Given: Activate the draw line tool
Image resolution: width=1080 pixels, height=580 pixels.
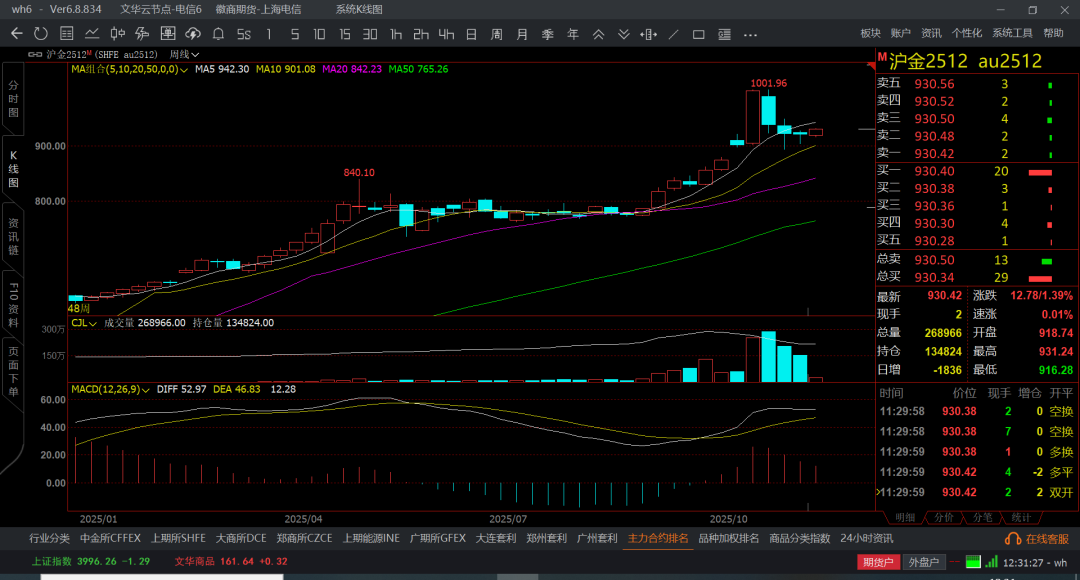Looking at the screenshot, I should [674, 34].
